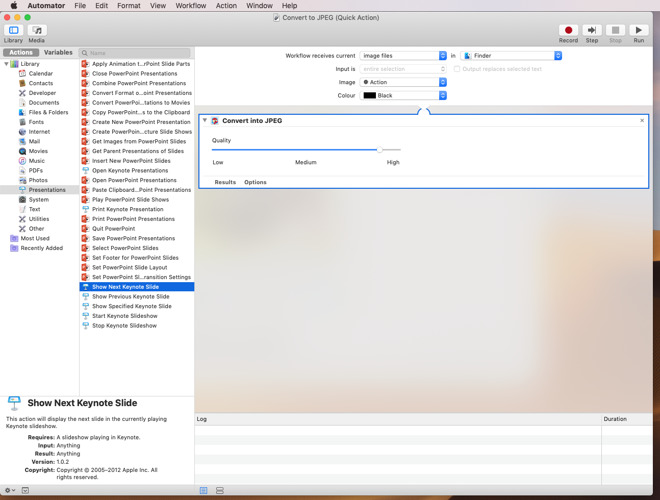This screenshot has width=660, height=500.
Task: Open the 'image files' workflow input dropdown
Action: (x=403, y=56)
